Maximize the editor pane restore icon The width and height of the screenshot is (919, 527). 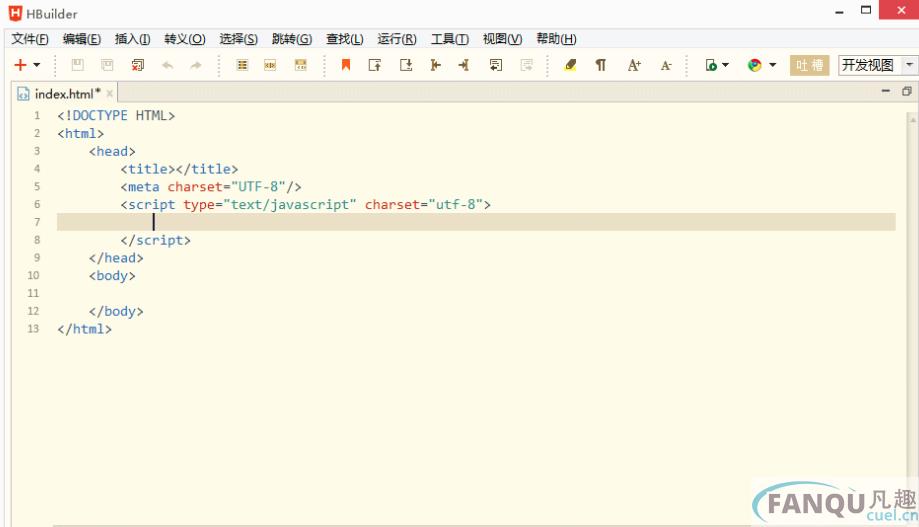[x=907, y=91]
